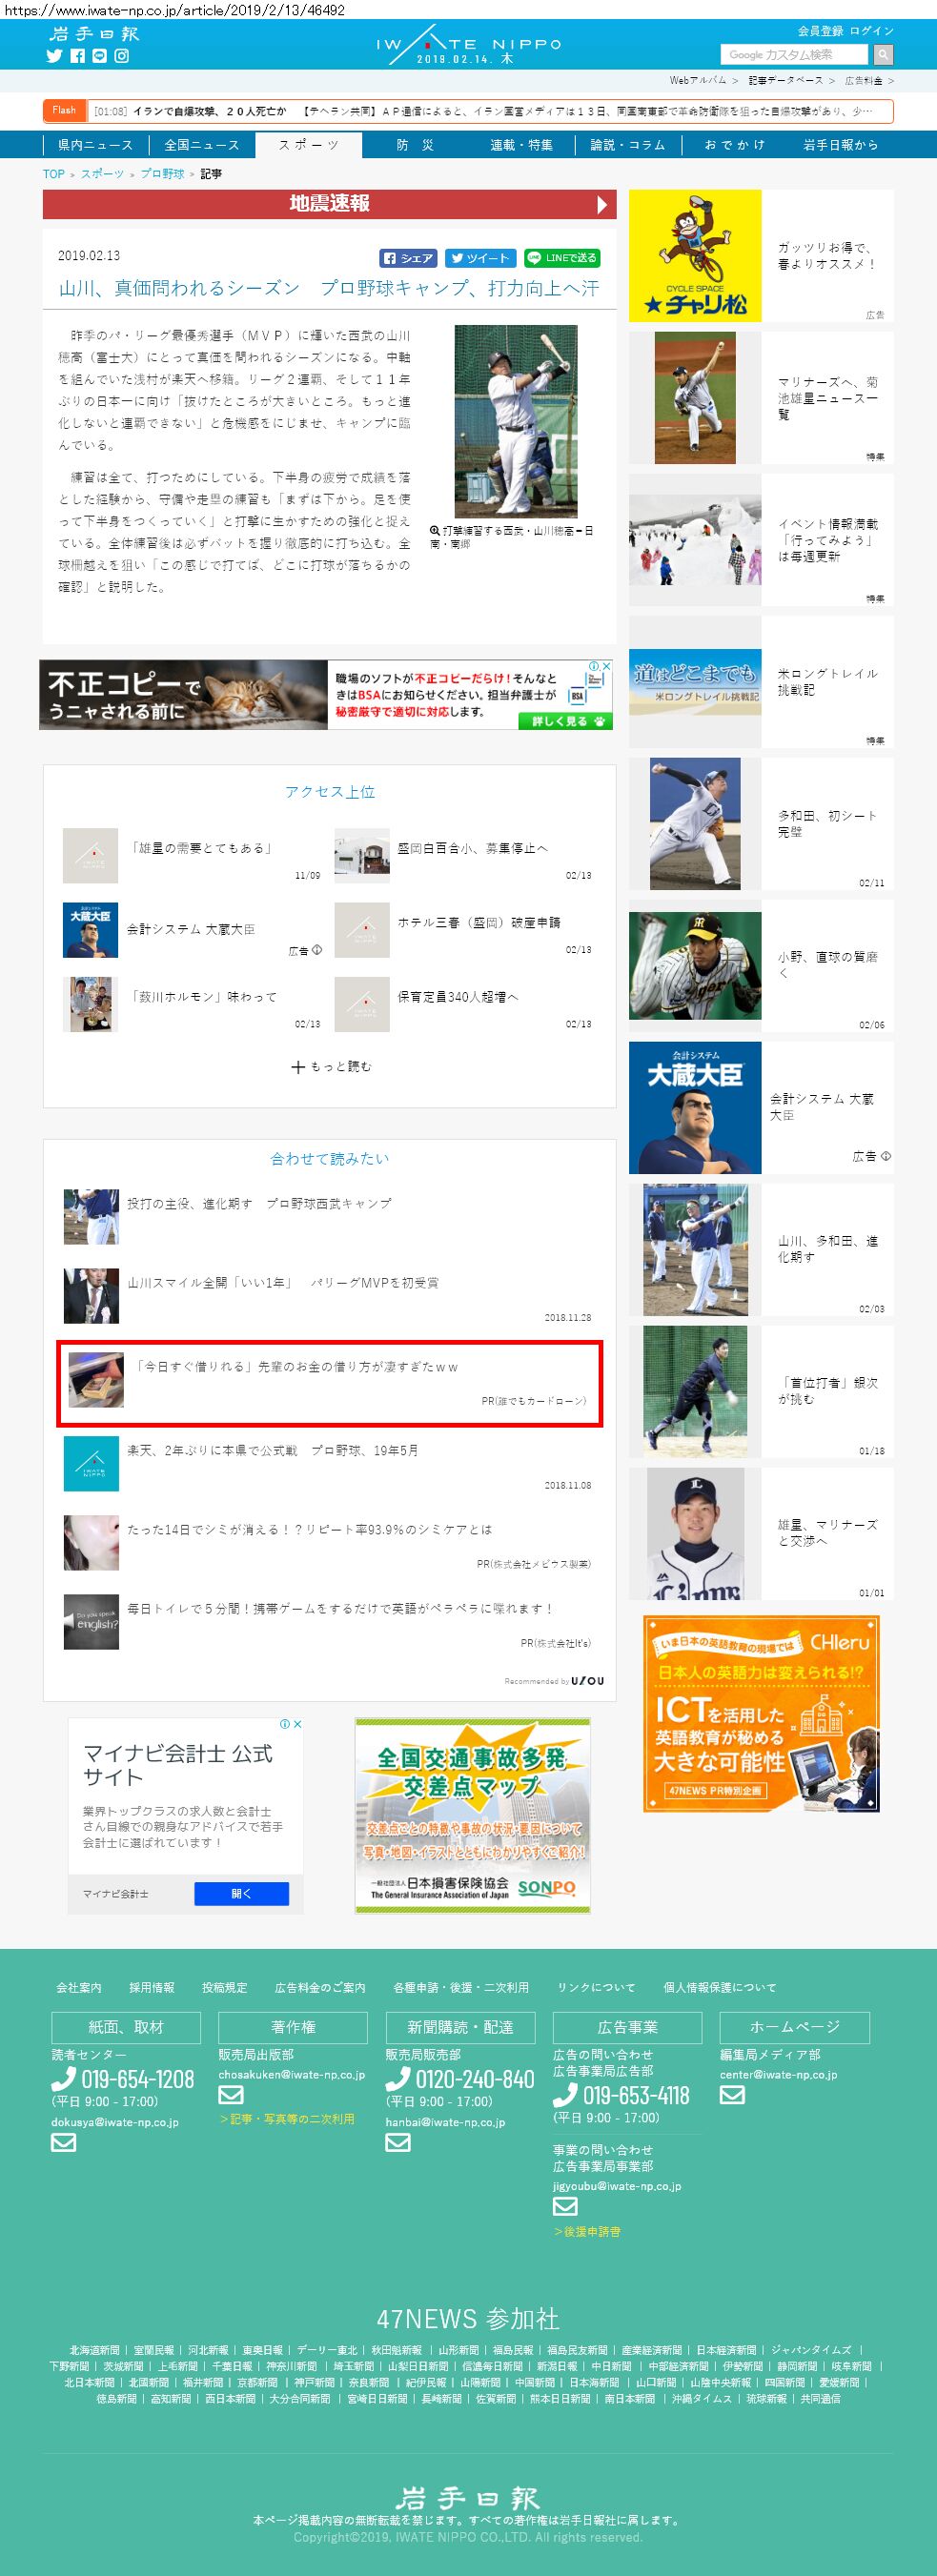Open the Twitter icon in the header
The image size is (937, 2576).
pyautogui.click(x=54, y=56)
